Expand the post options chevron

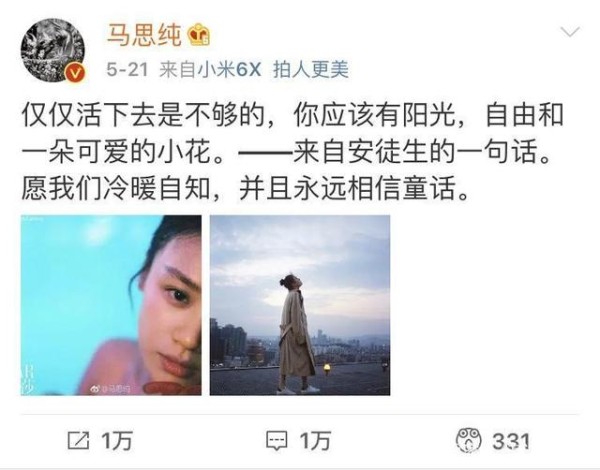570,32
